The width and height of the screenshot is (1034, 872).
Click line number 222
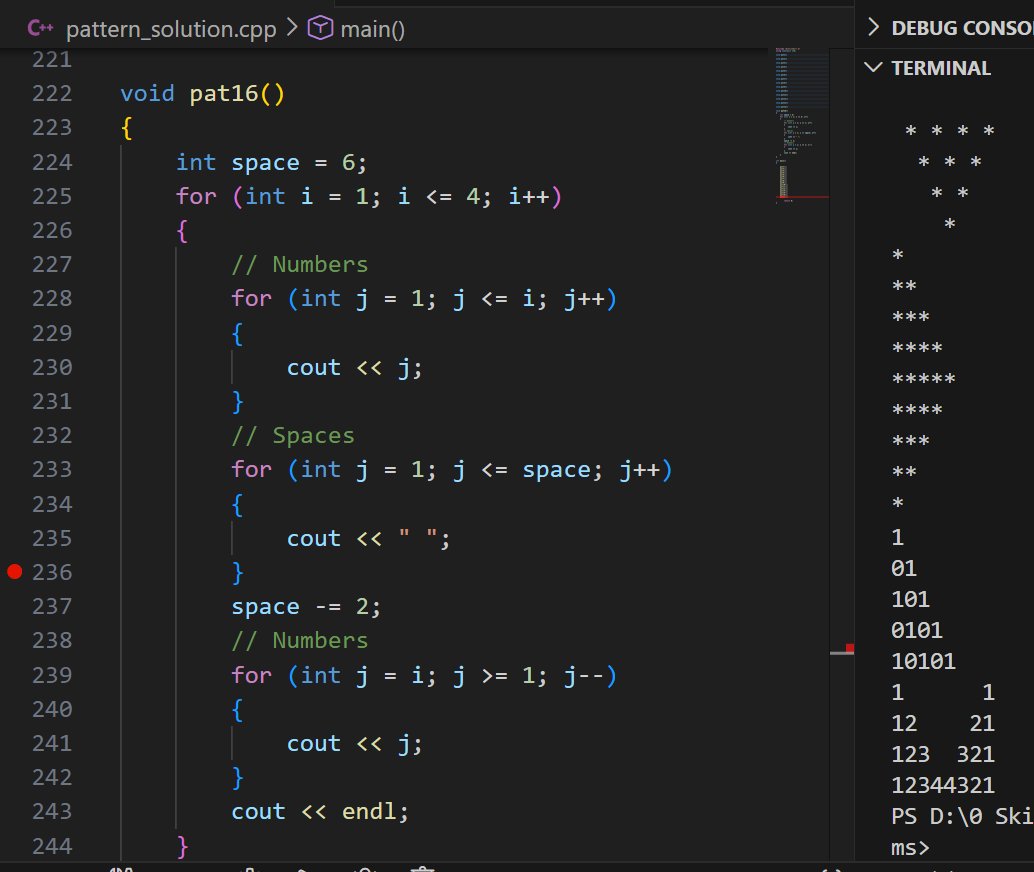tap(51, 93)
